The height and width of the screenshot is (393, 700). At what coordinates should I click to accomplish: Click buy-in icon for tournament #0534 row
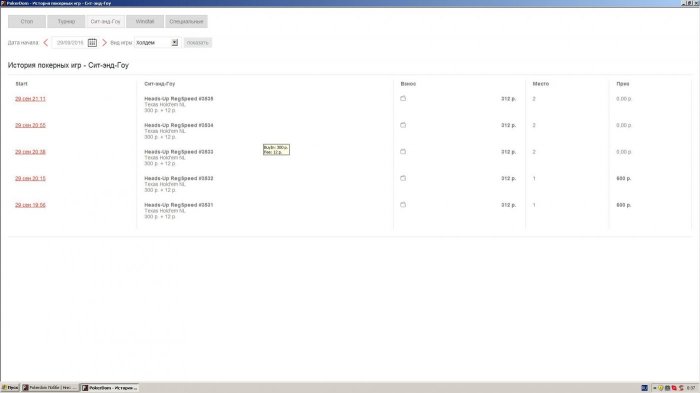click(403, 125)
